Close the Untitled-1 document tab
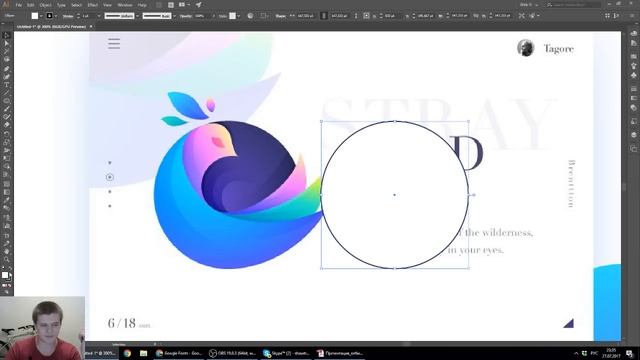Viewport: 640px width, 360px height. coord(91,27)
